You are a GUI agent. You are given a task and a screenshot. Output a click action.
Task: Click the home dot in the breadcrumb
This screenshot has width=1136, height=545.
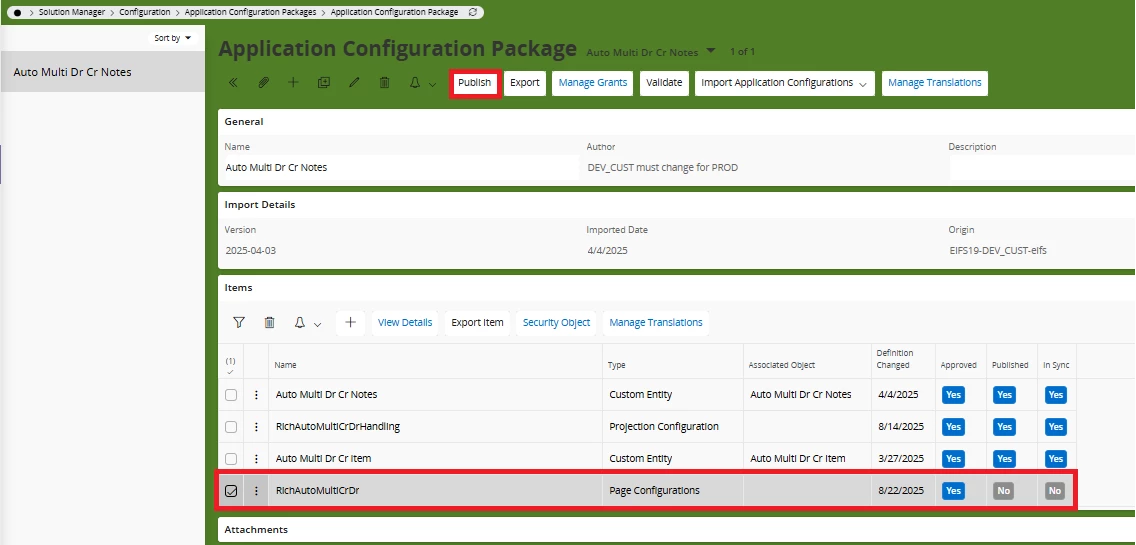click(17, 12)
